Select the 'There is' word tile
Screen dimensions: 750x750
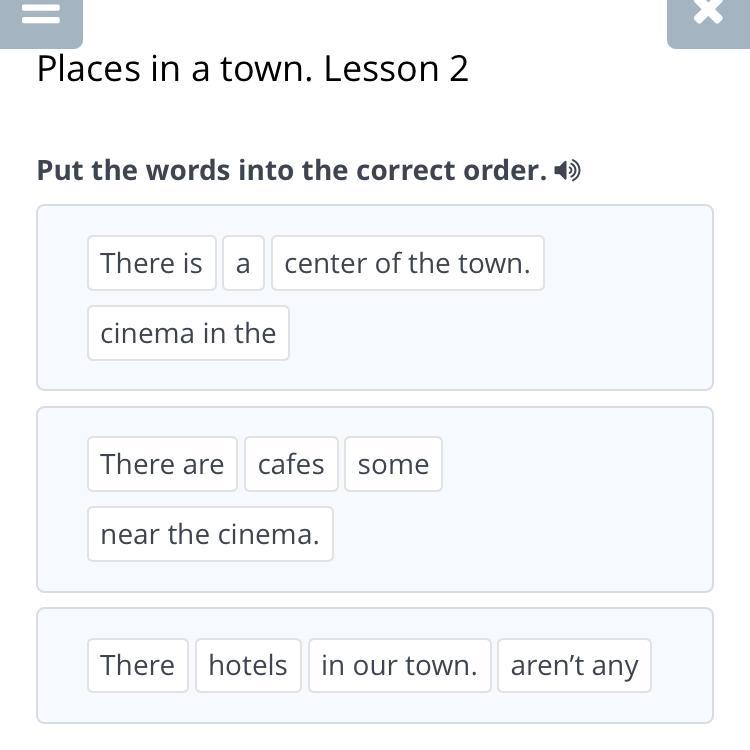click(151, 263)
